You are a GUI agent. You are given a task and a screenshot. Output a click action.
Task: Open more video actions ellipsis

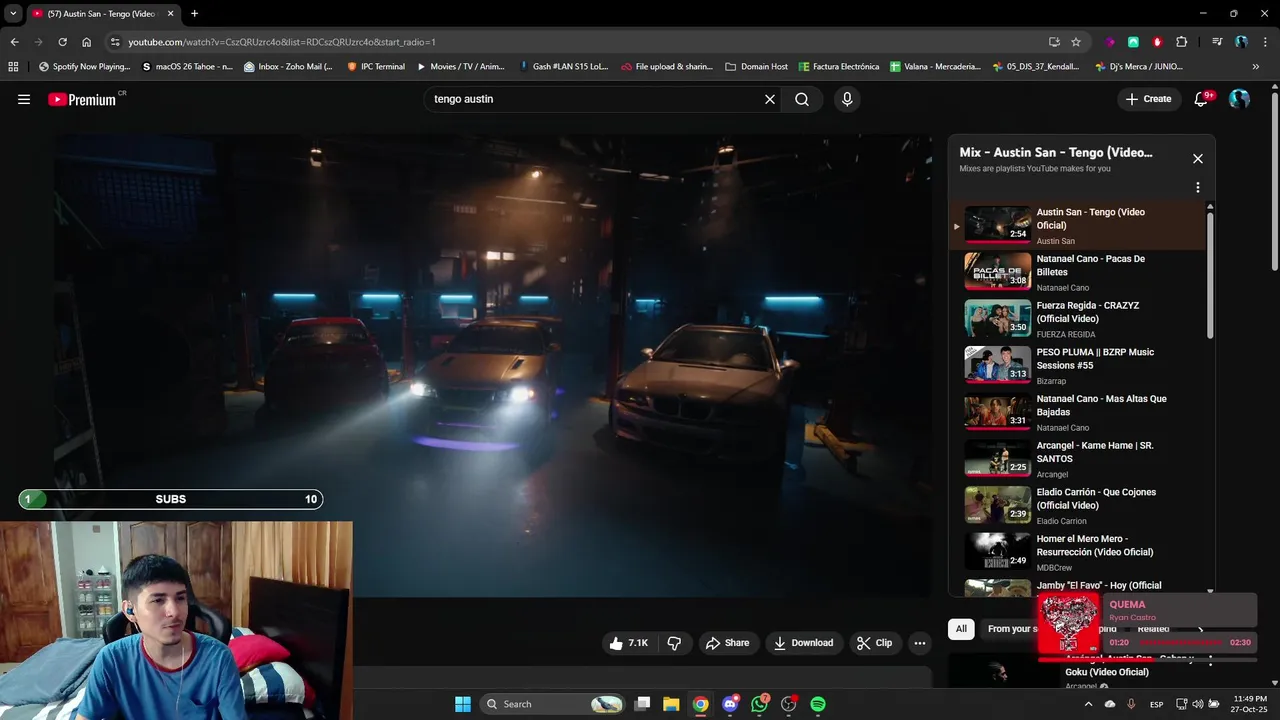pyautogui.click(x=920, y=643)
